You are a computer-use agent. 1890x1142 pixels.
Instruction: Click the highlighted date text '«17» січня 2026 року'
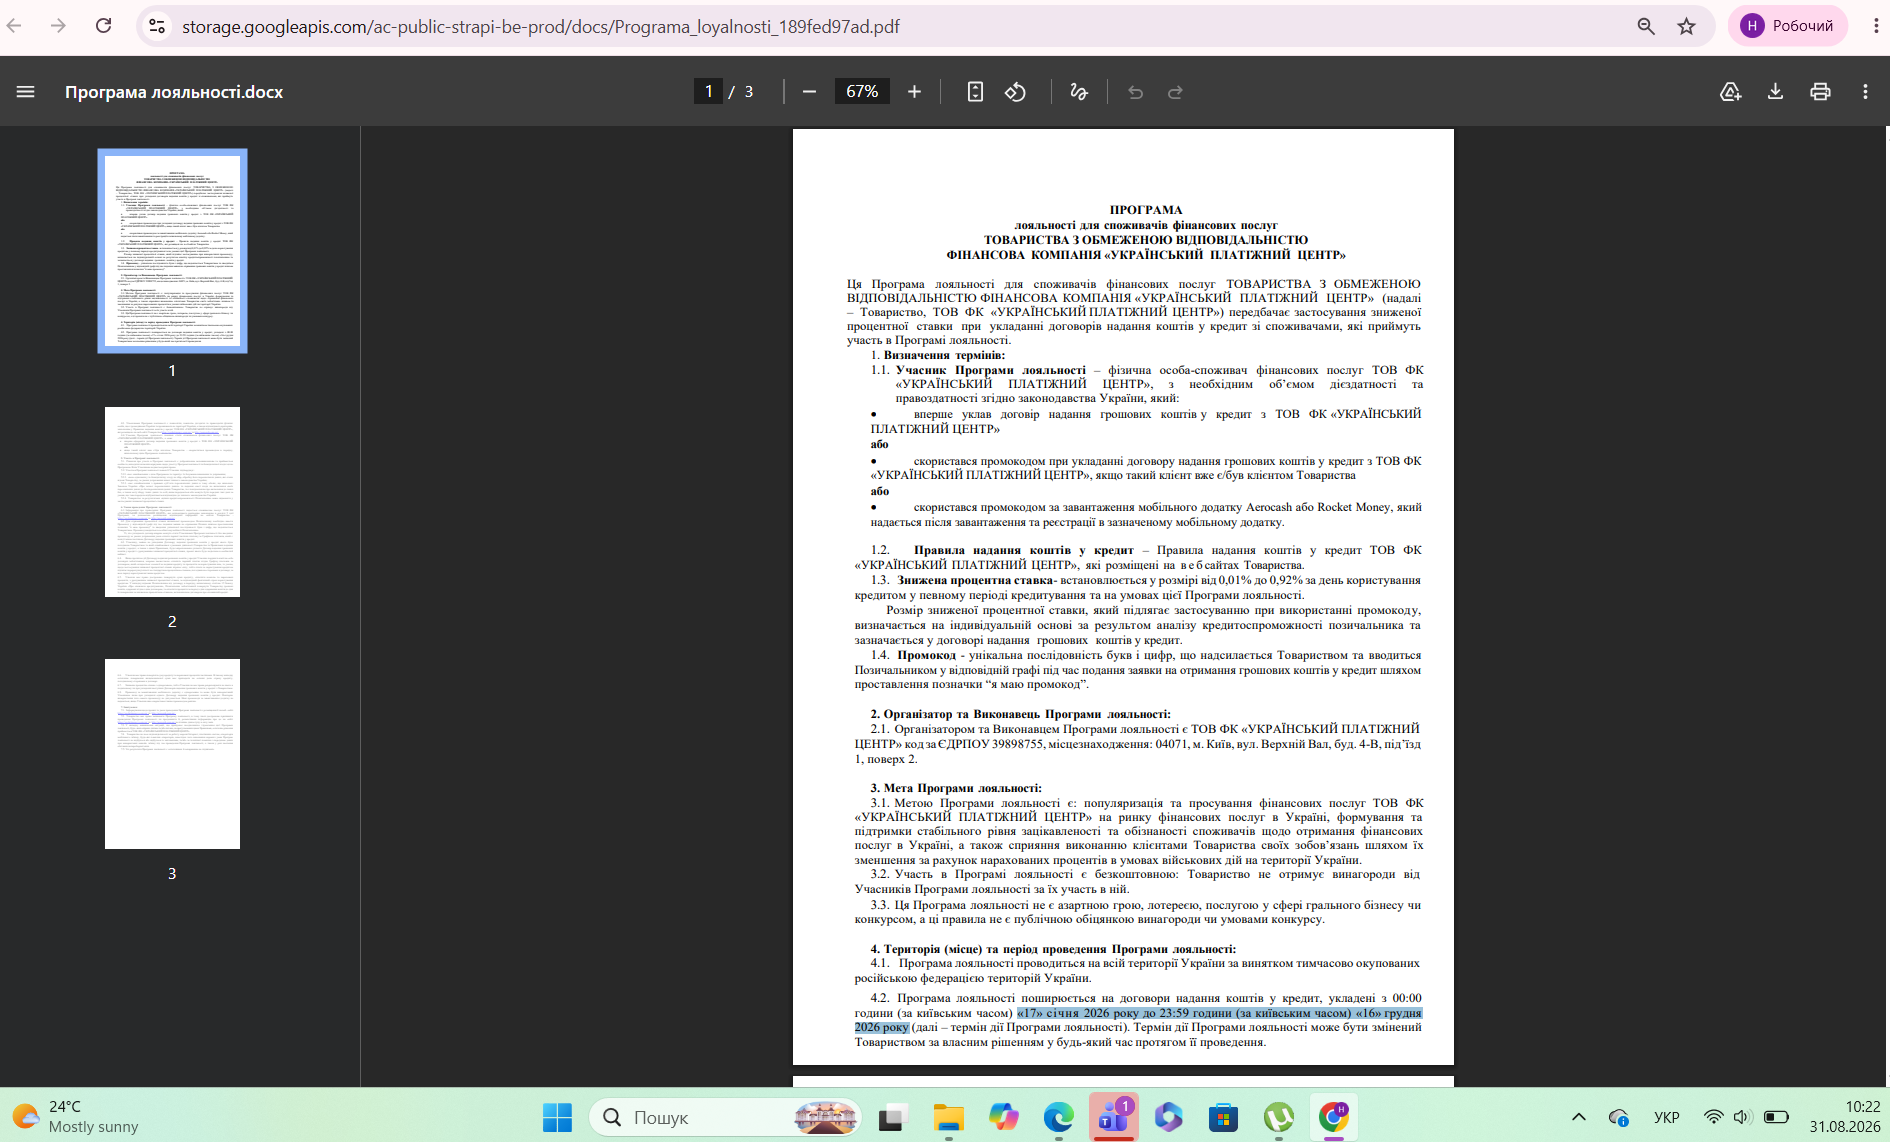[1078, 1013]
